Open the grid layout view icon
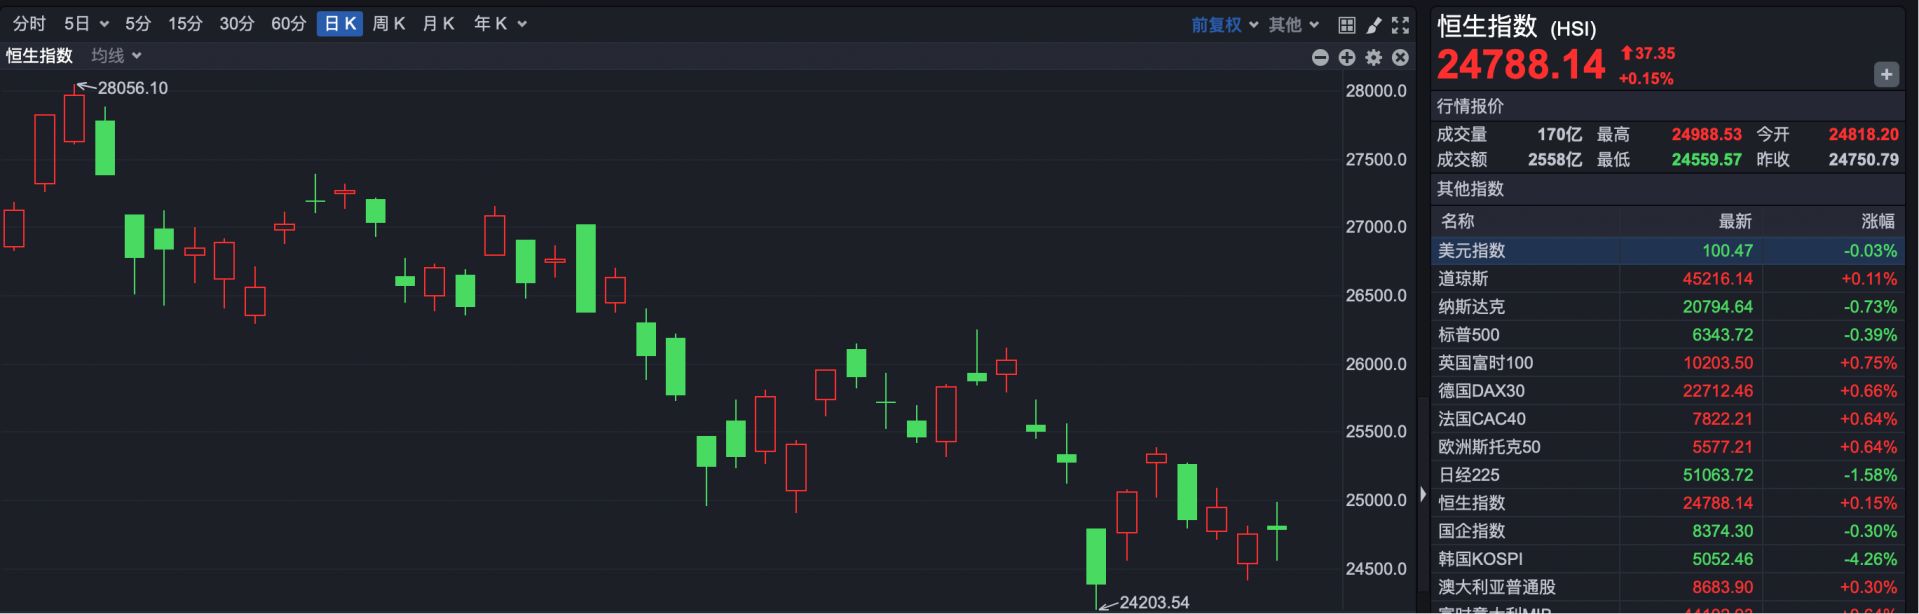The height and width of the screenshot is (614, 1919). point(1347,25)
